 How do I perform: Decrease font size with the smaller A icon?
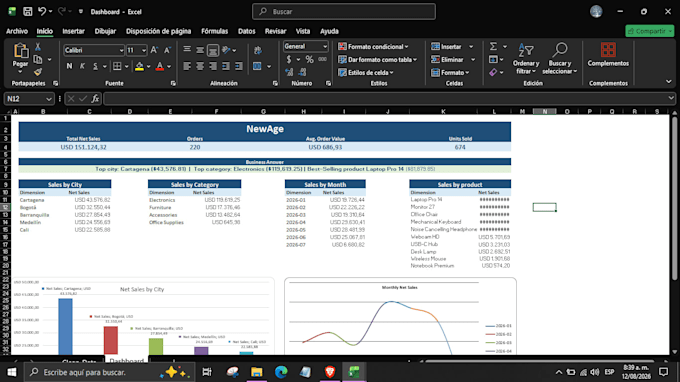[167, 50]
